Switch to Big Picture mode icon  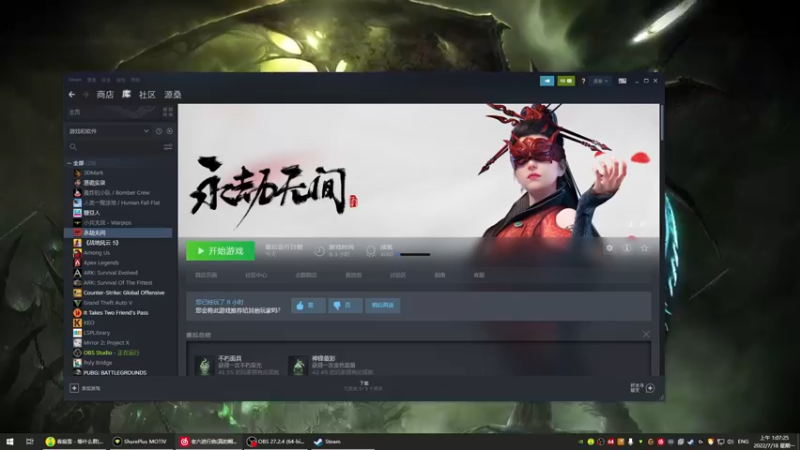pyautogui.click(x=622, y=81)
